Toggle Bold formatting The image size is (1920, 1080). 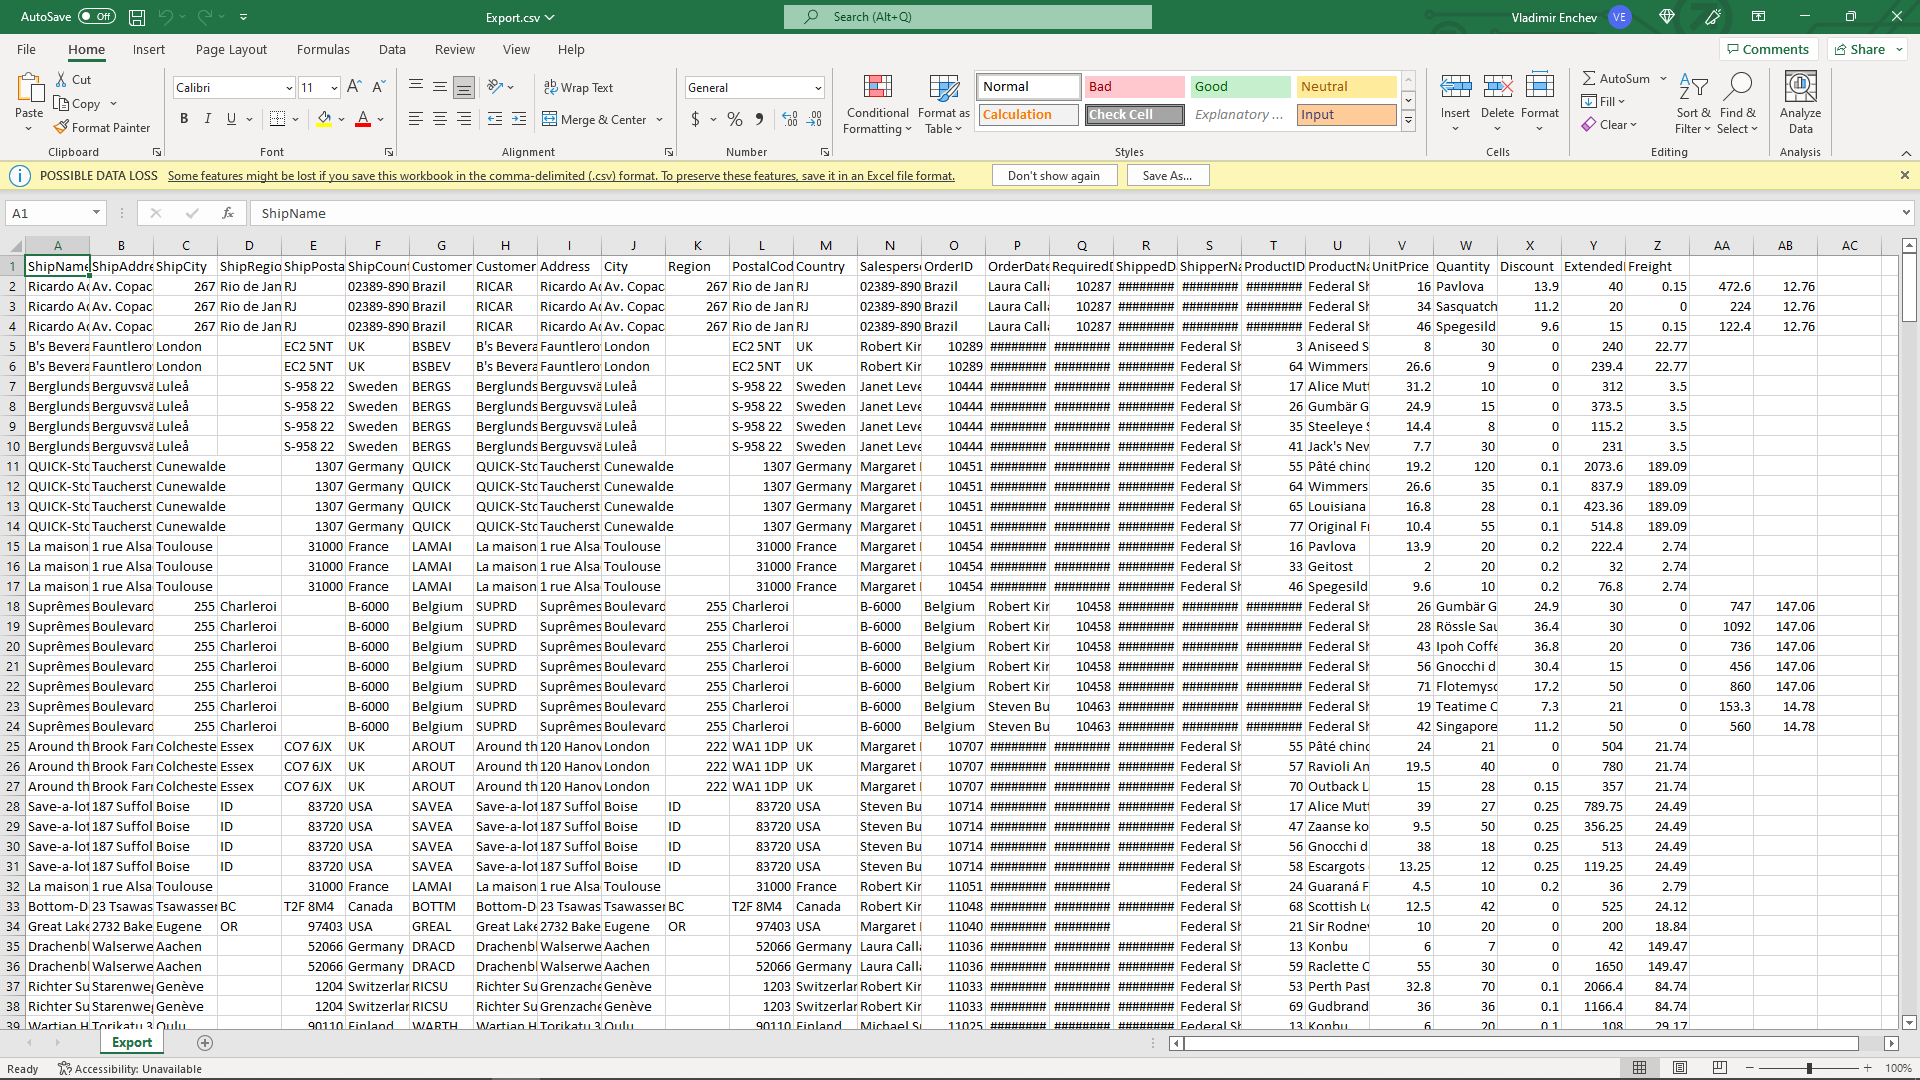coord(184,119)
